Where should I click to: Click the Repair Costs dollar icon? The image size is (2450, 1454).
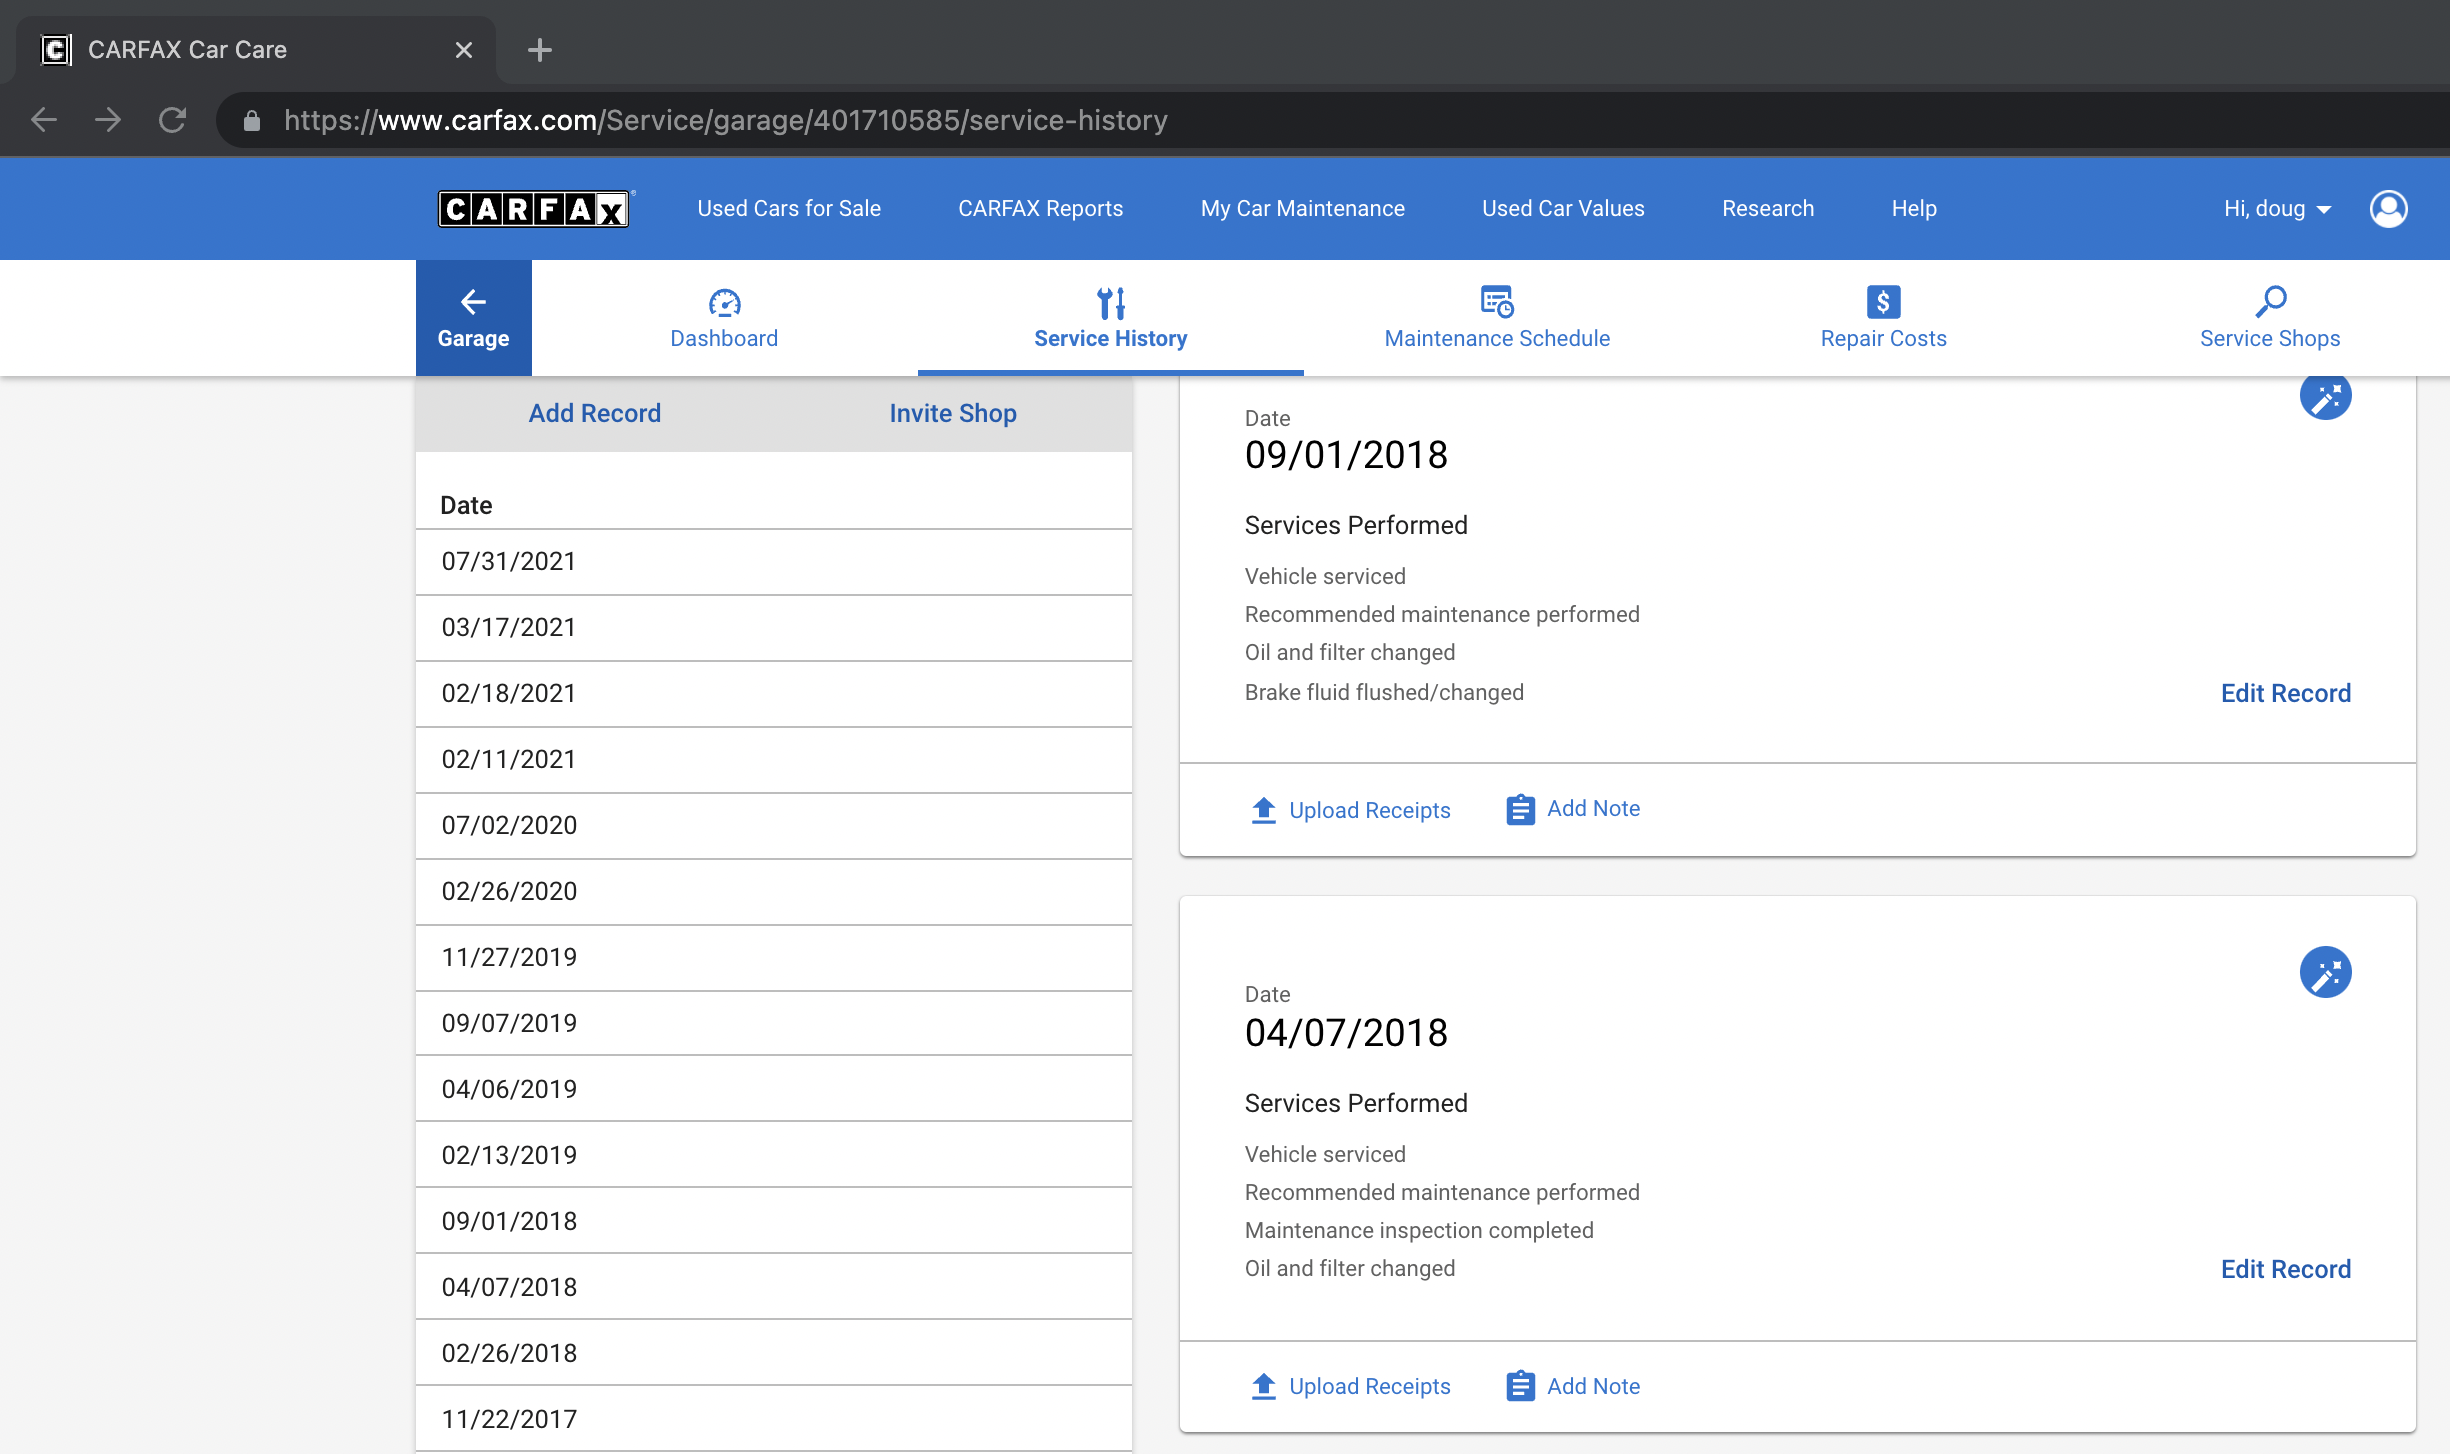1883,301
